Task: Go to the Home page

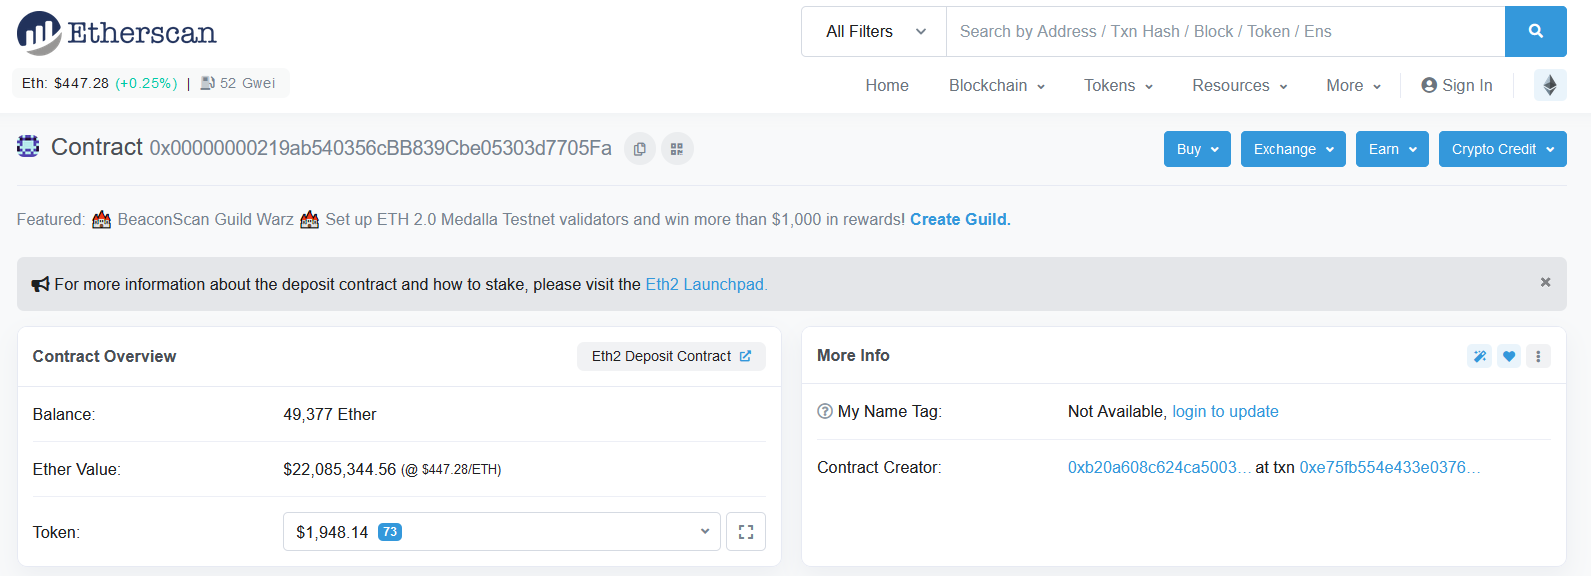Action: (x=887, y=86)
